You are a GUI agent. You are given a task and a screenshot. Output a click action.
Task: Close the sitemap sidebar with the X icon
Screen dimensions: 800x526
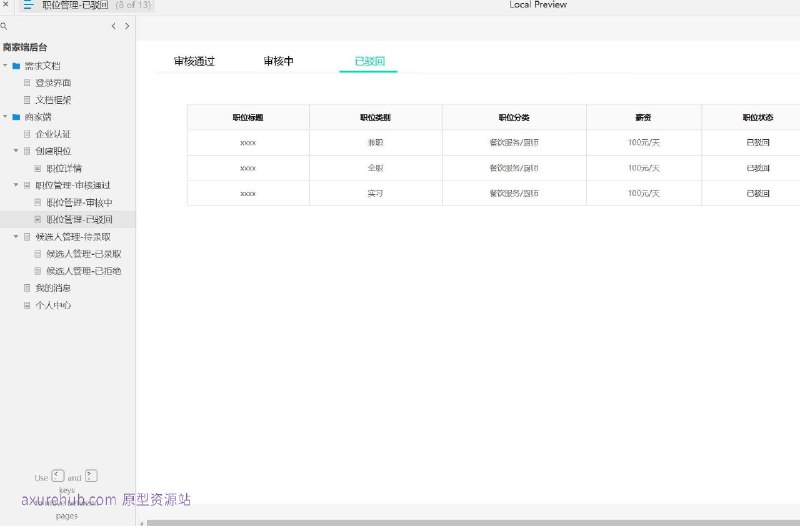pyautogui.click(x=6, y=4)
